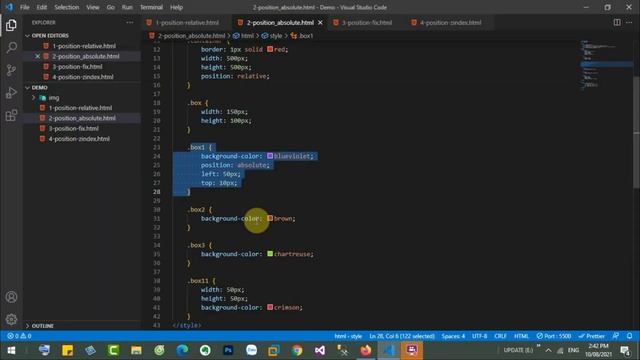Switch to 1-position-relative.html tab
The height and width of the screenshot is (360, 640).
187,22
